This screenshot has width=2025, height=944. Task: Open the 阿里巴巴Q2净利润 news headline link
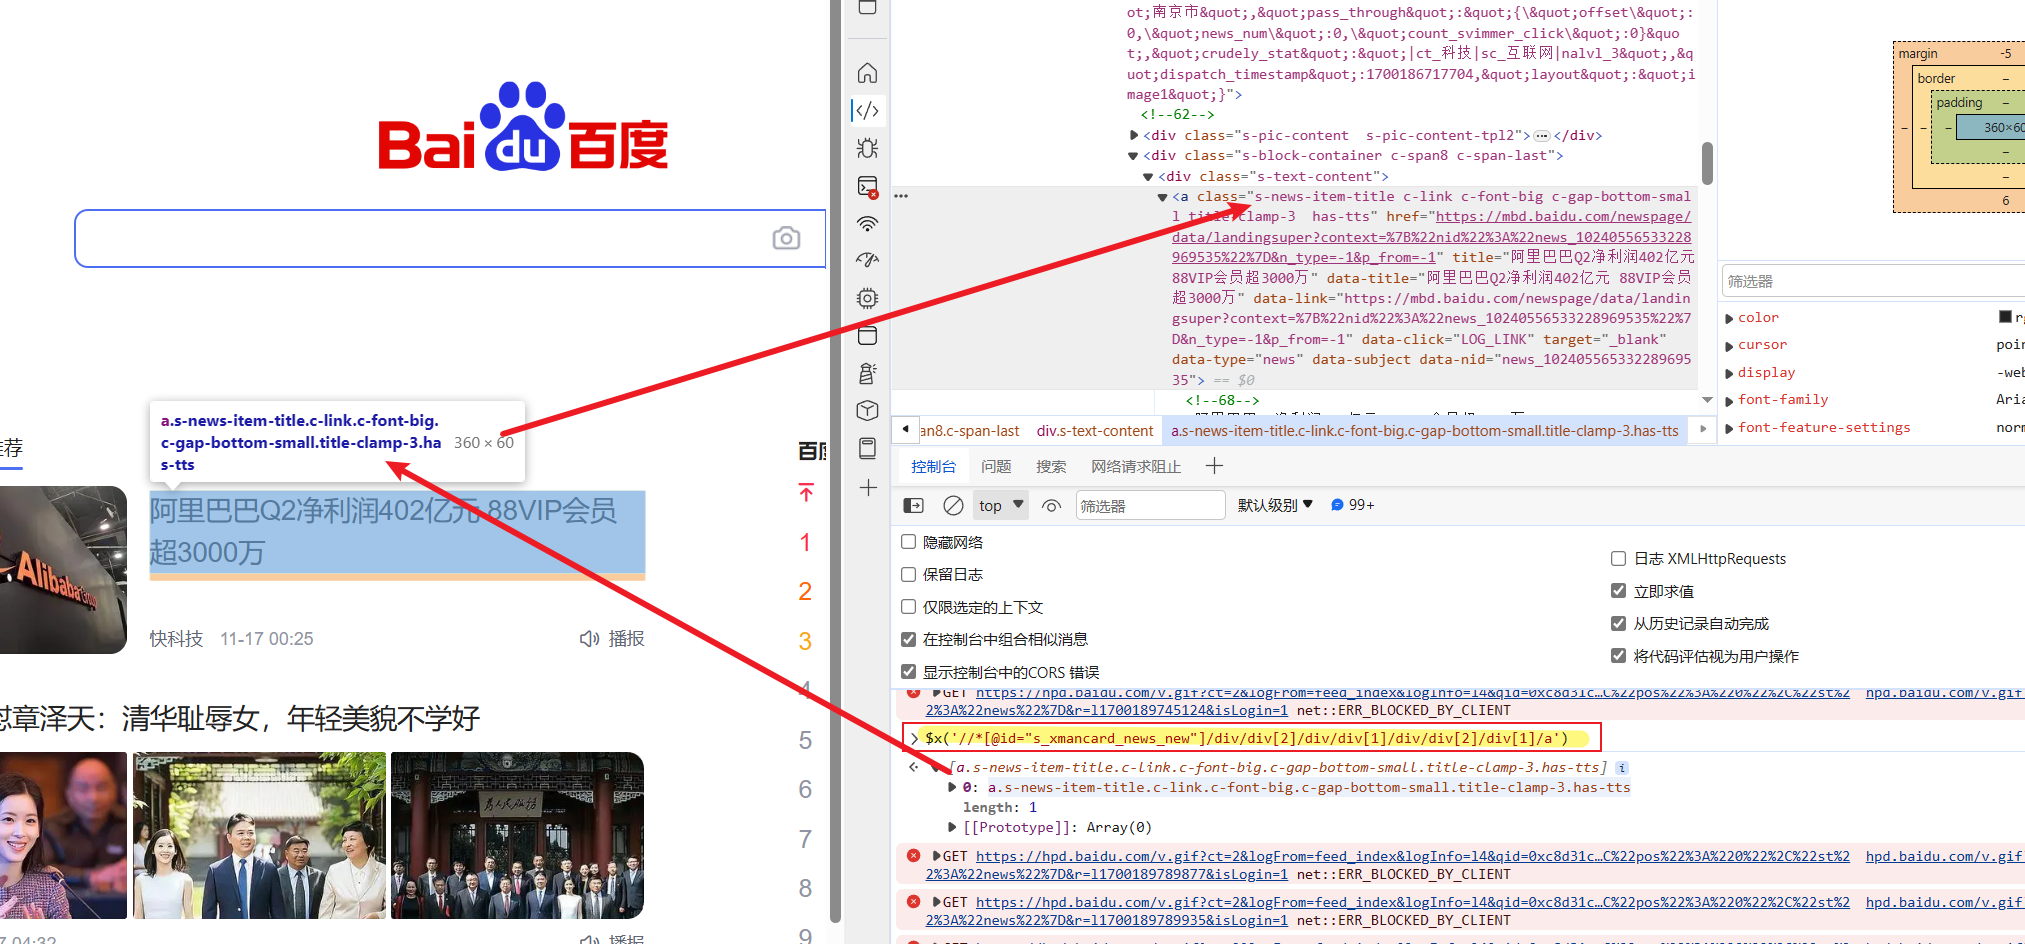tap(383, 531)
